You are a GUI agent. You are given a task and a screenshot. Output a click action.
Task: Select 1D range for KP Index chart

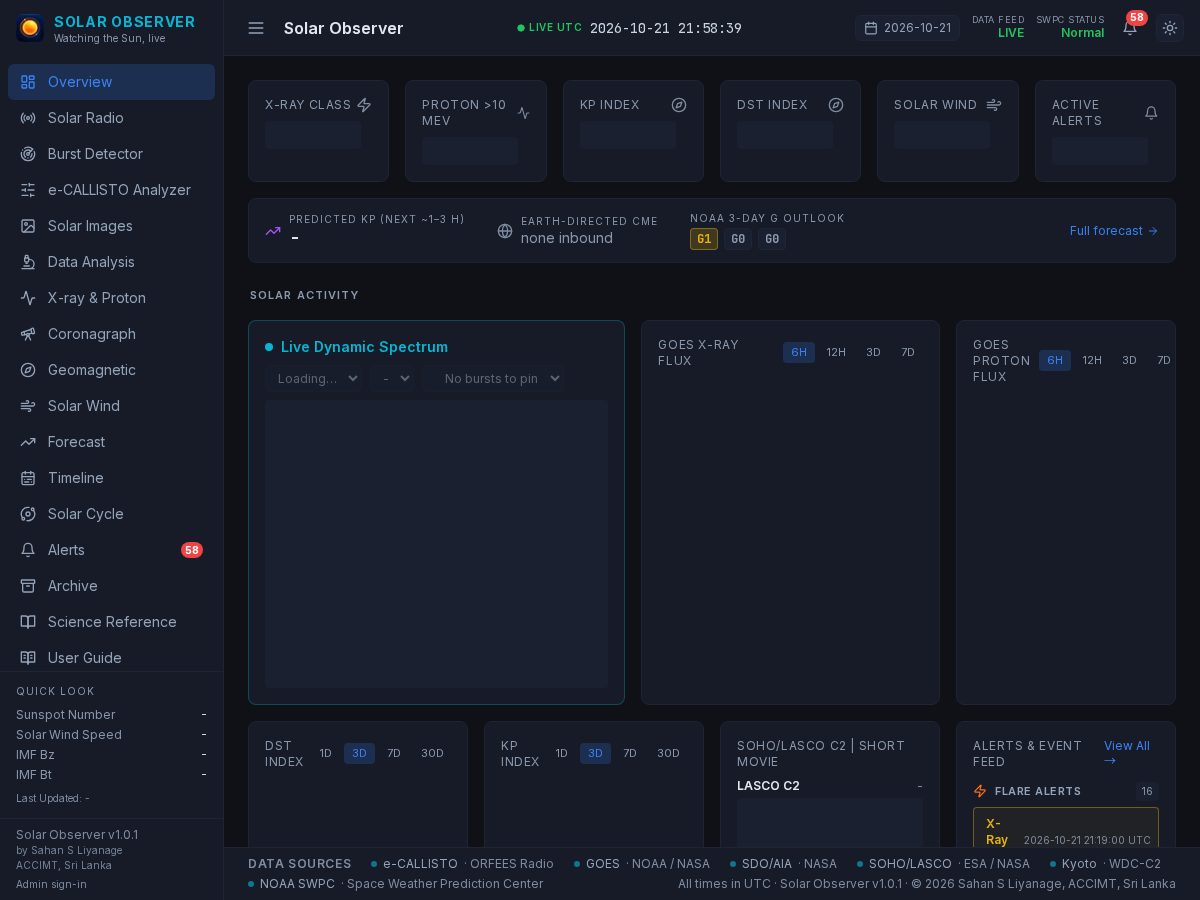[561, 753]
